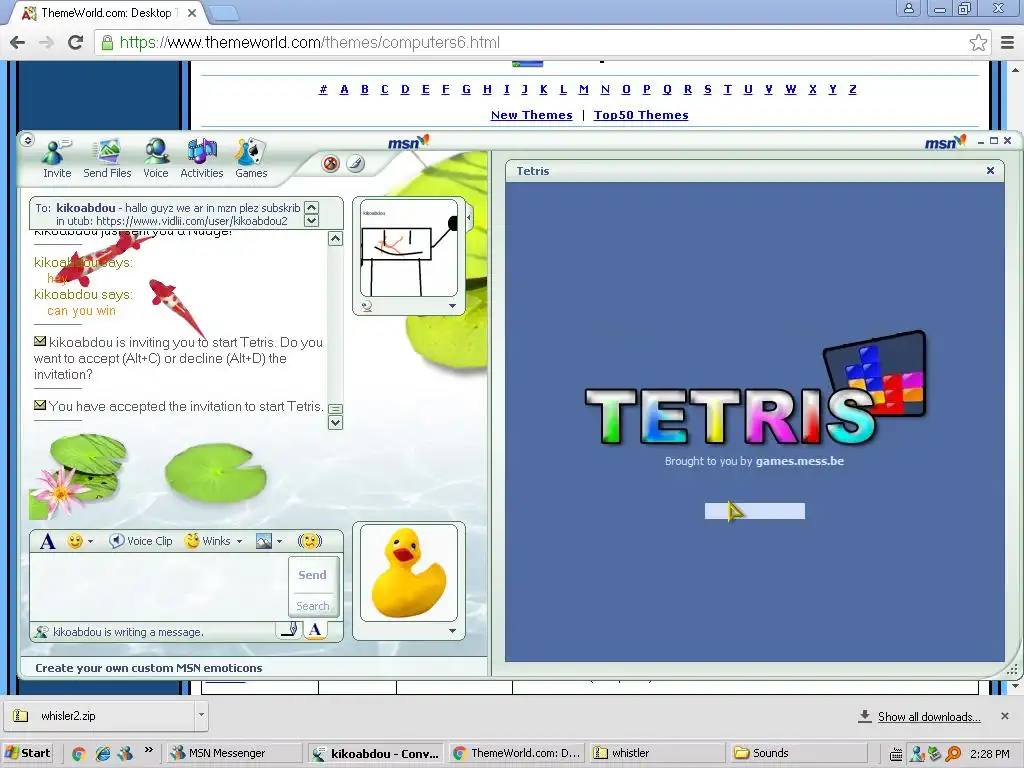1024x768 pixels.
Task: Click the Invite icon in MSN toolbar
Action: tap(57, 159)
